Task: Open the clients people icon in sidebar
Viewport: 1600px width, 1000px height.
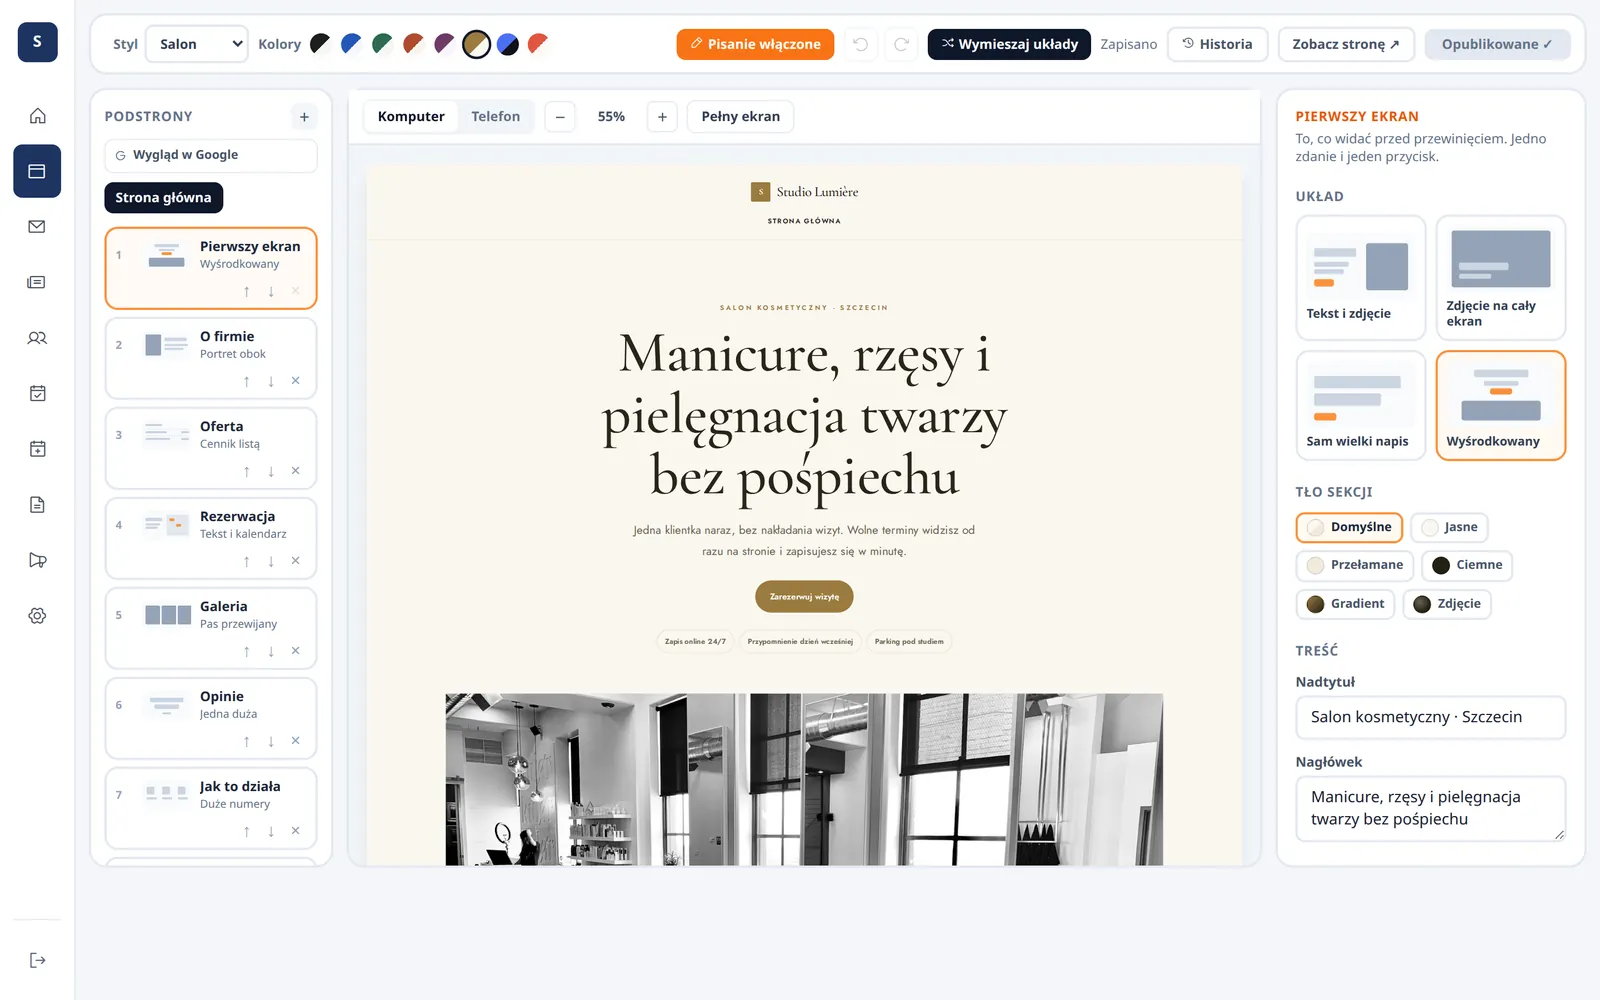Action: [37, 338]
